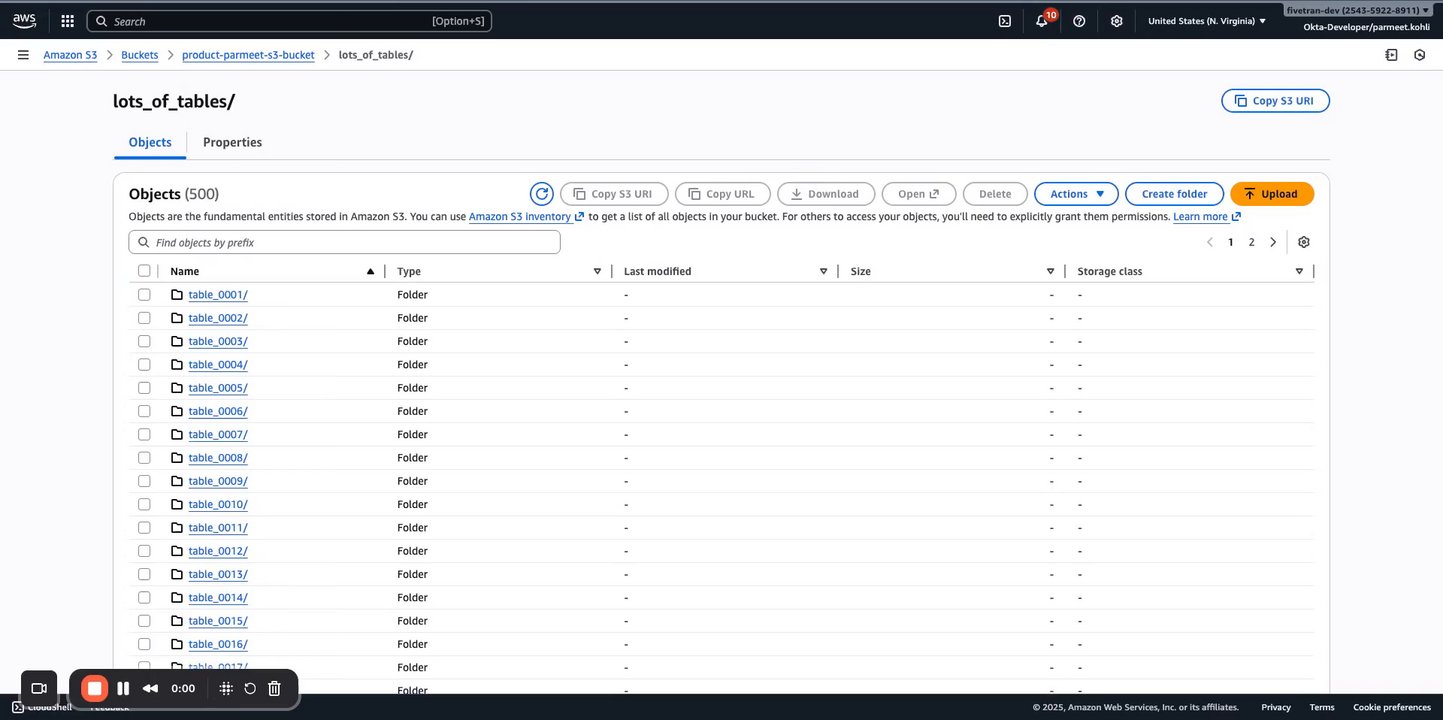The width and height of the screenshot is (1443, 720).
Task: Click the hexagon icon at far right
Action: click(x=1420, y=55)
